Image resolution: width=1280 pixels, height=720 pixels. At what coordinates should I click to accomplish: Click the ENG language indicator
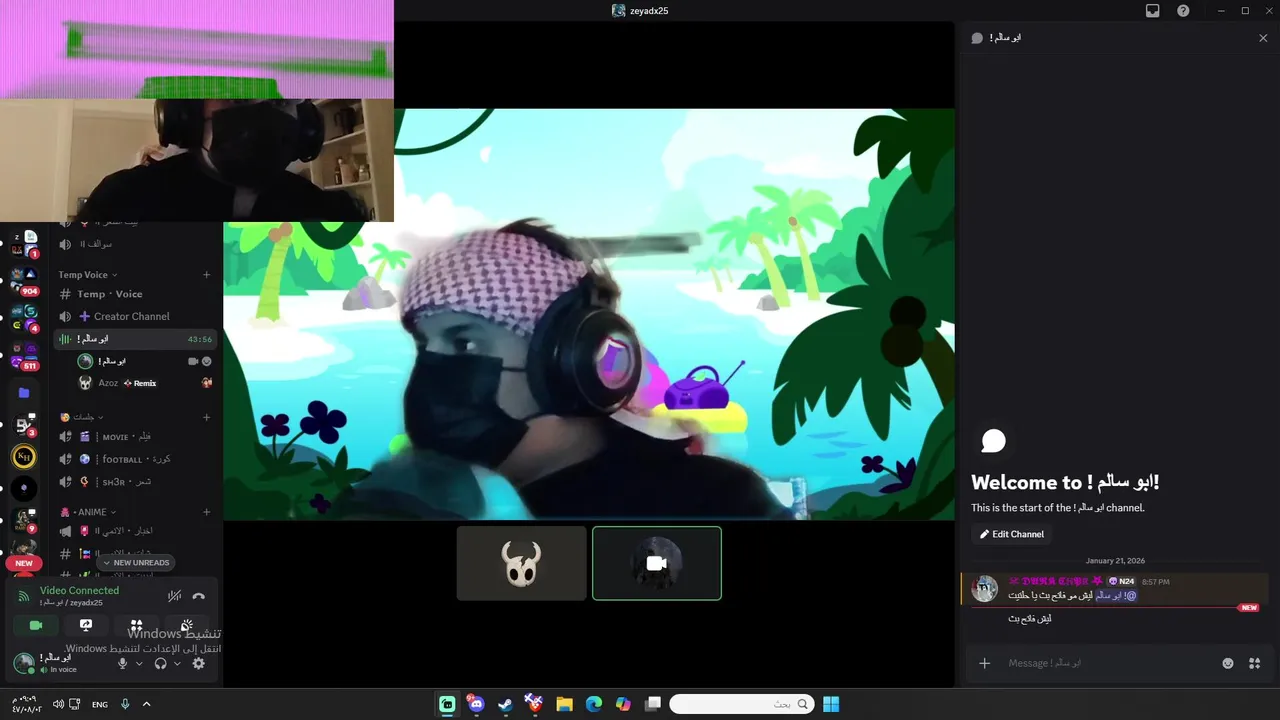[100, 704]
